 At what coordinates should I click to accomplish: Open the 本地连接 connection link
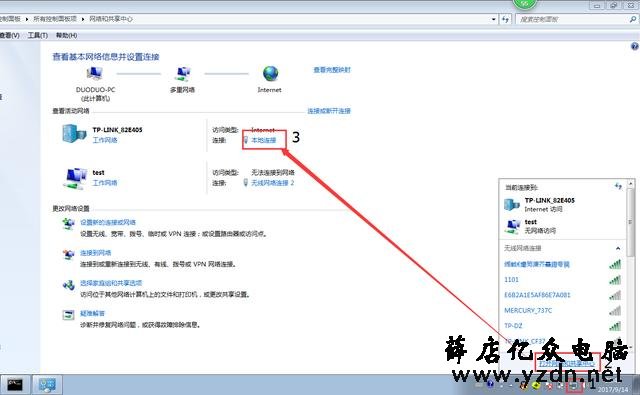[x=264, y=140]
